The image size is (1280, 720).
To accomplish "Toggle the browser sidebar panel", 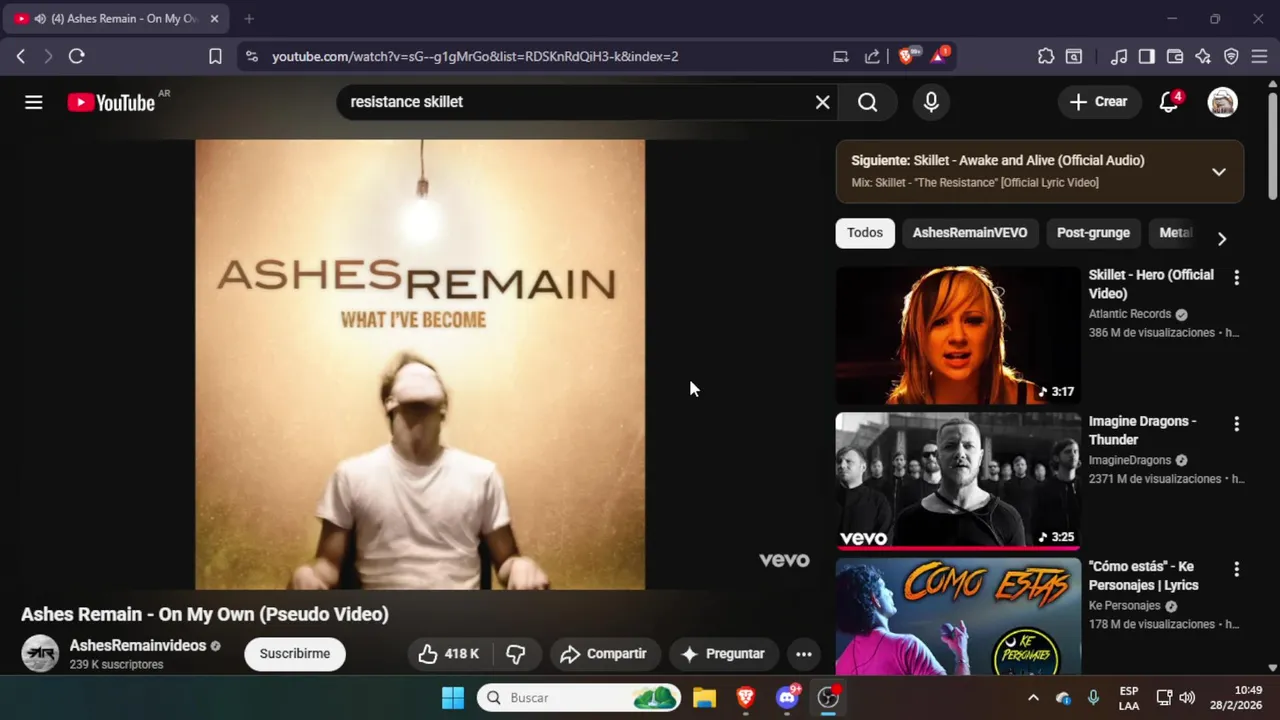I will click(1147, 56).
